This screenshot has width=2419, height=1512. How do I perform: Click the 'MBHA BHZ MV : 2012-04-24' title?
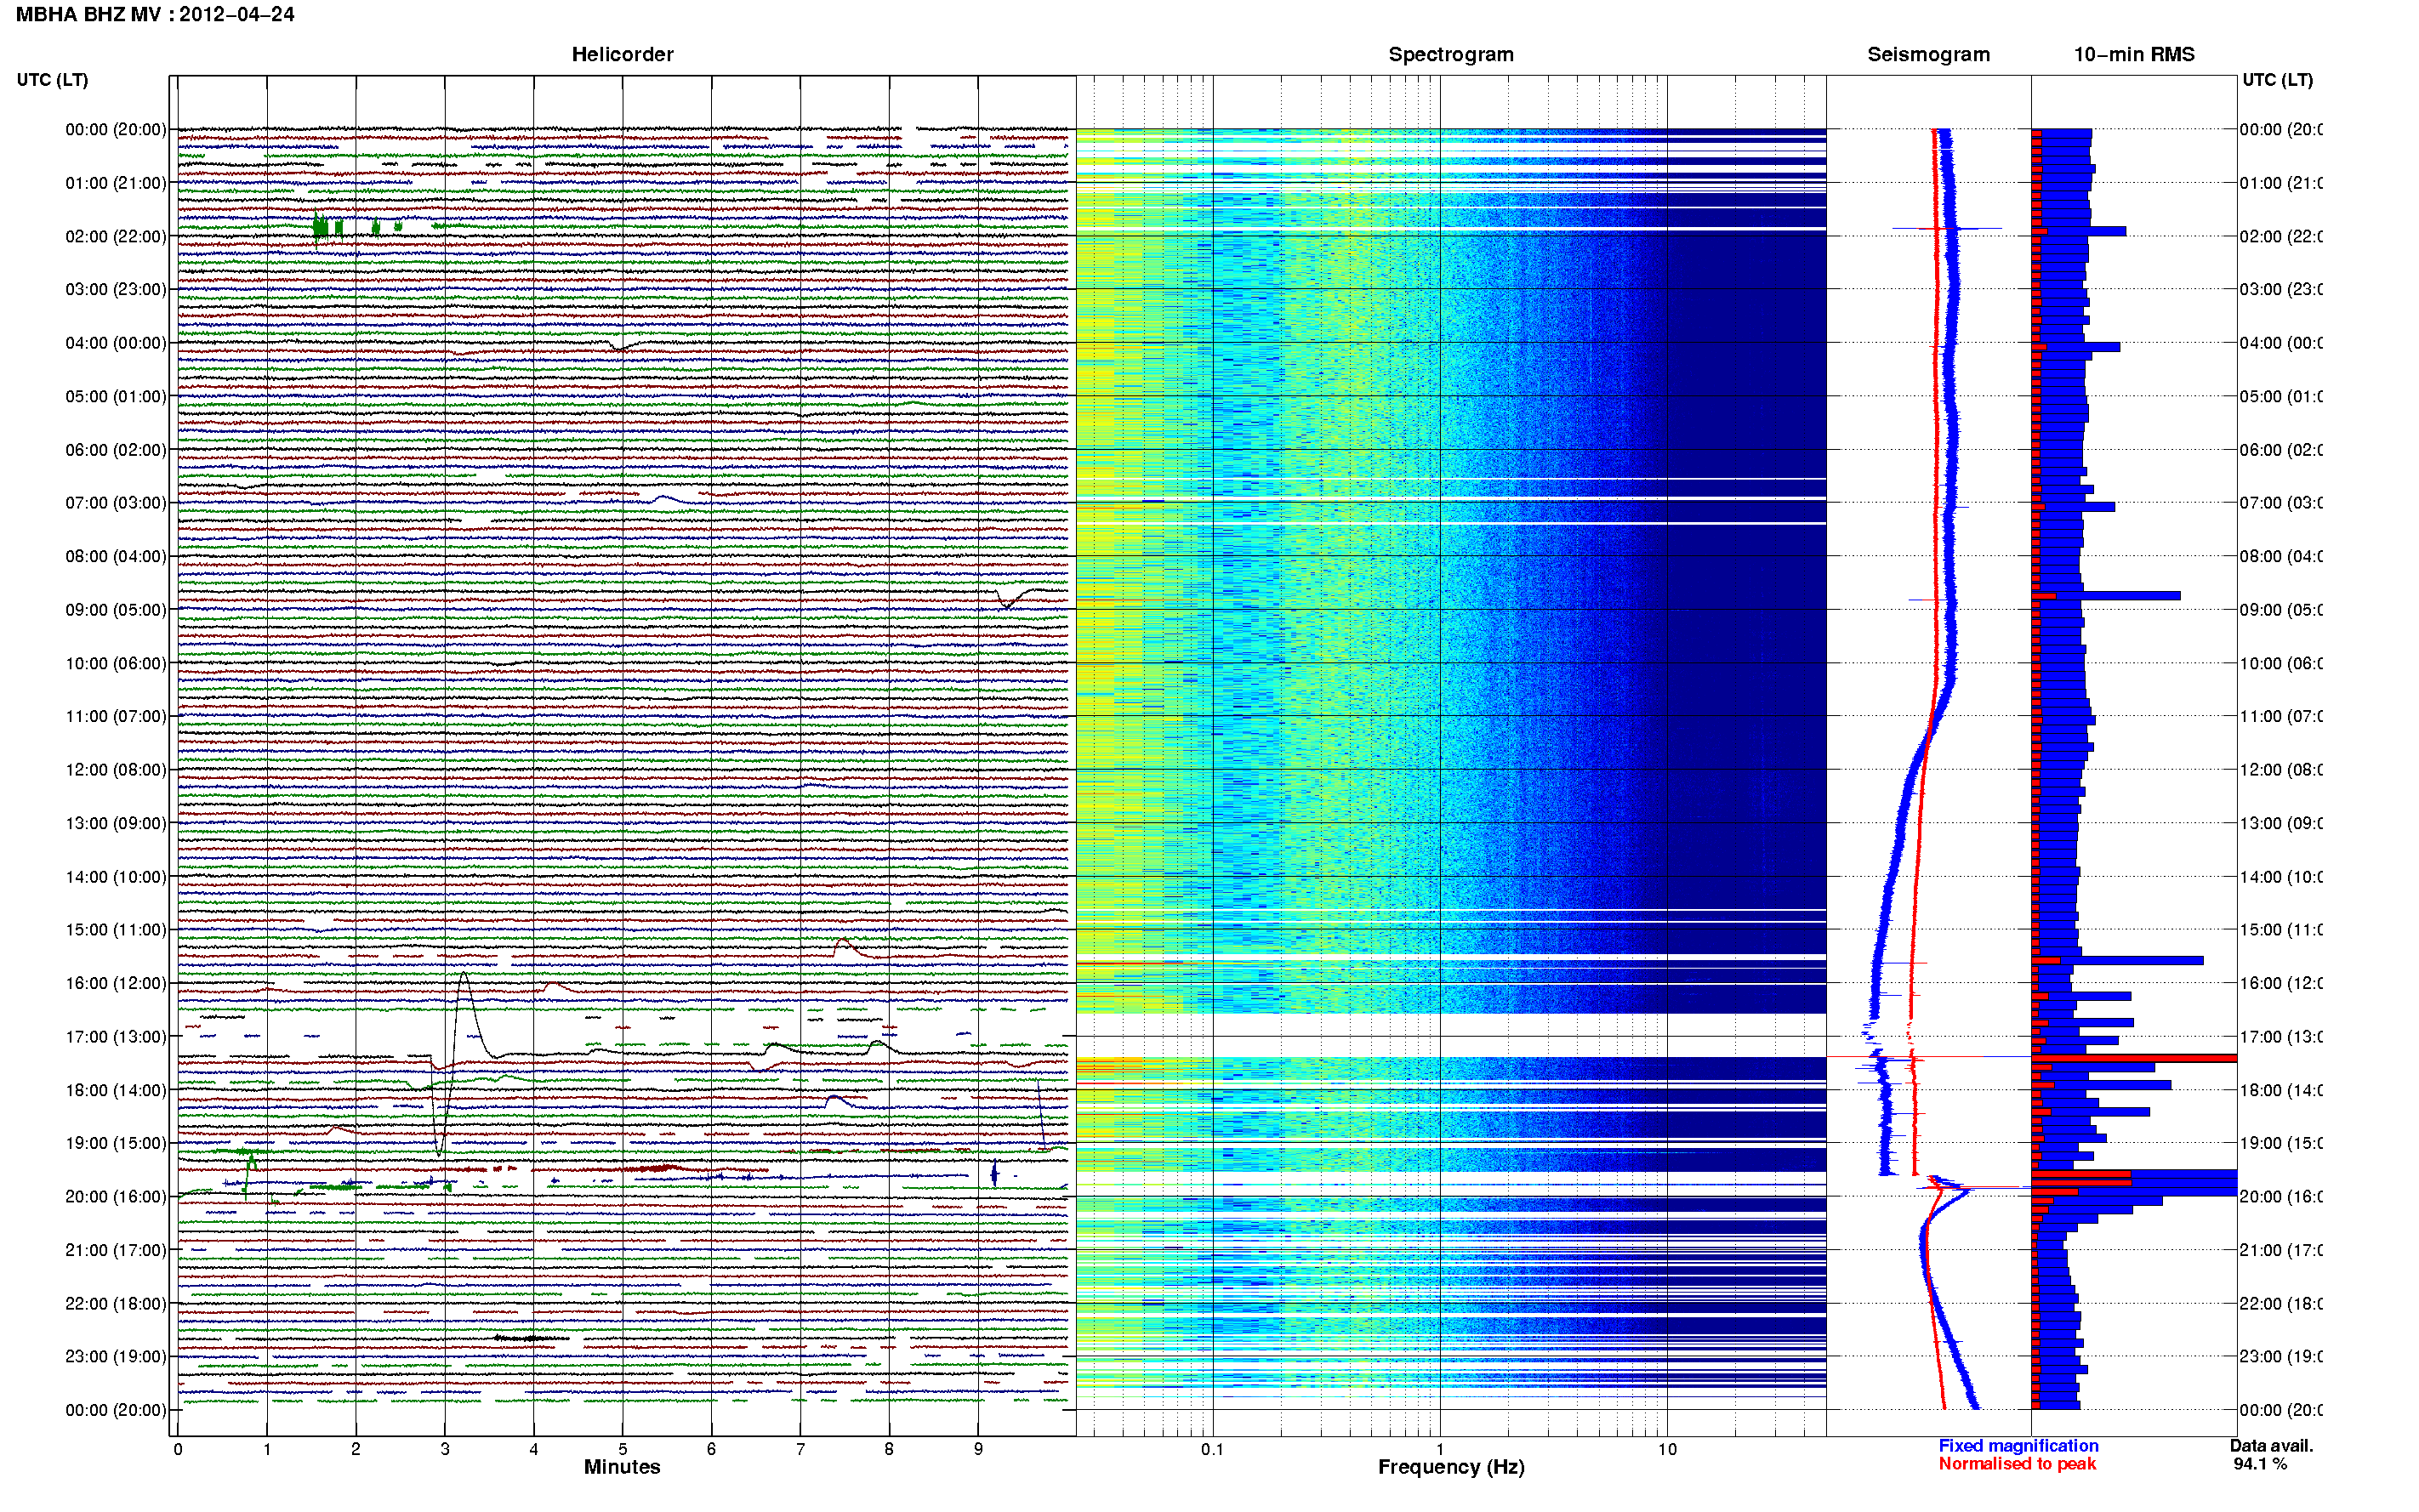click(x=155, y=15)
